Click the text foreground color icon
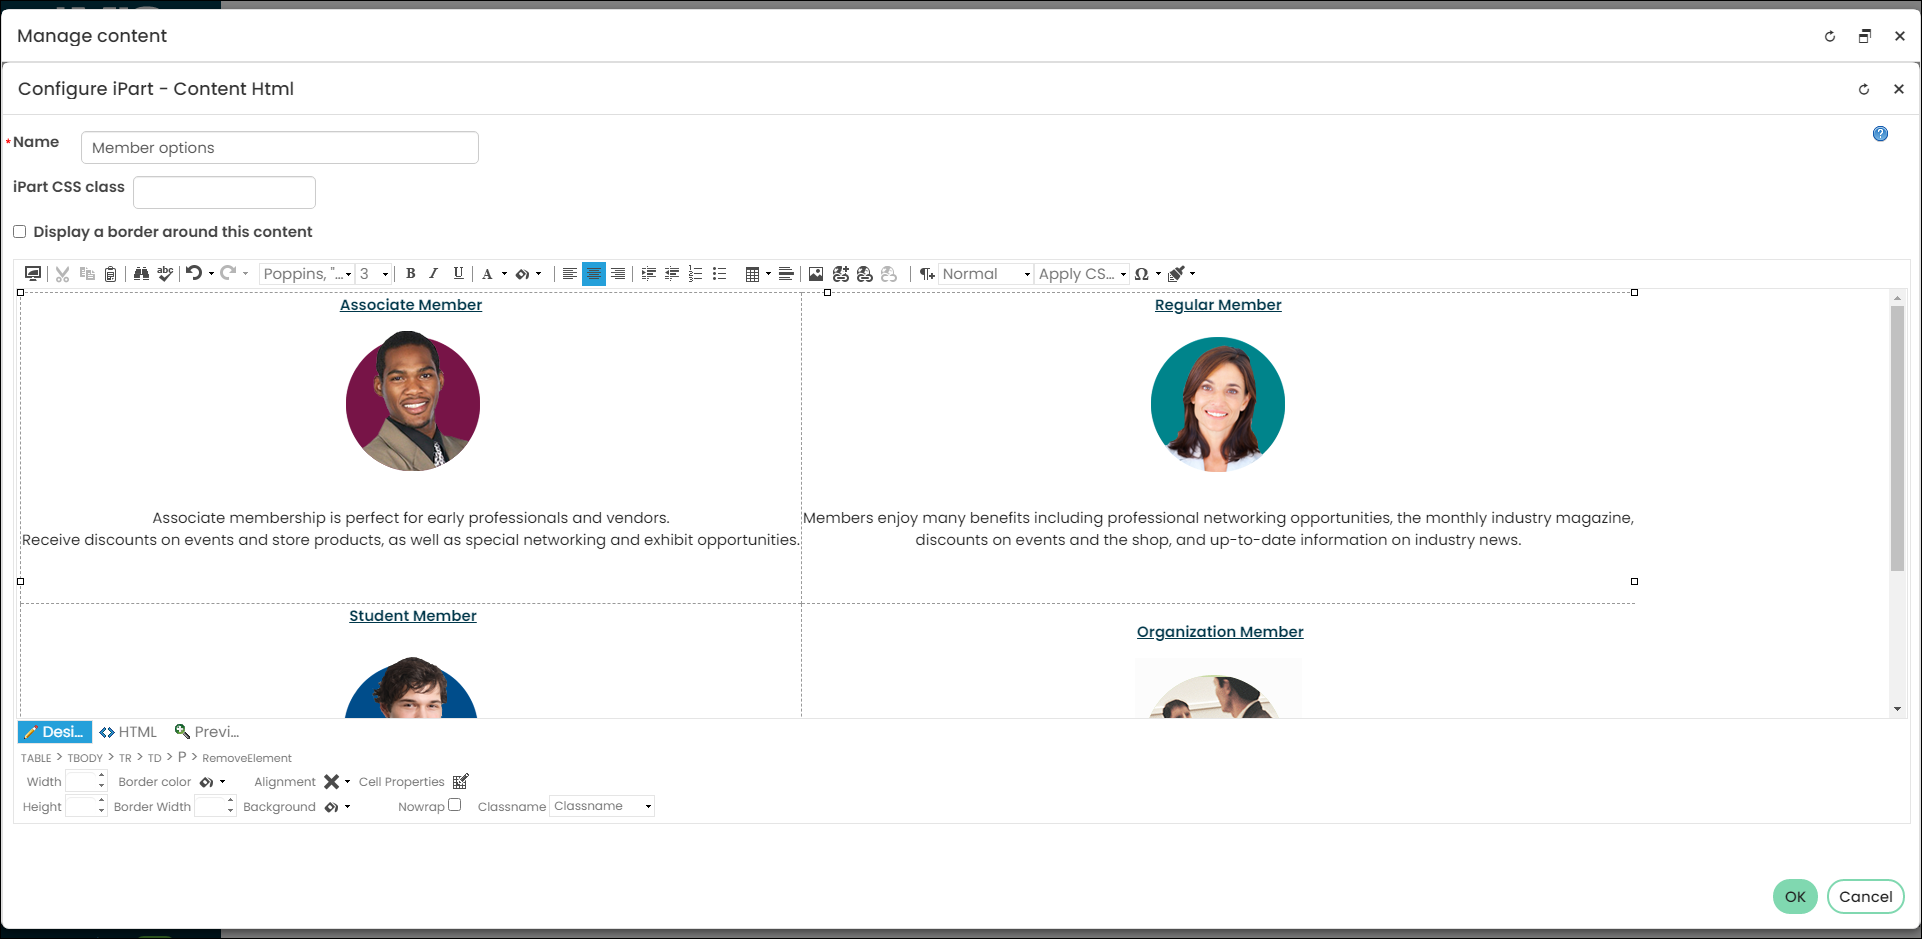Viewport: 1922px width, 939px height. (487, 274)
